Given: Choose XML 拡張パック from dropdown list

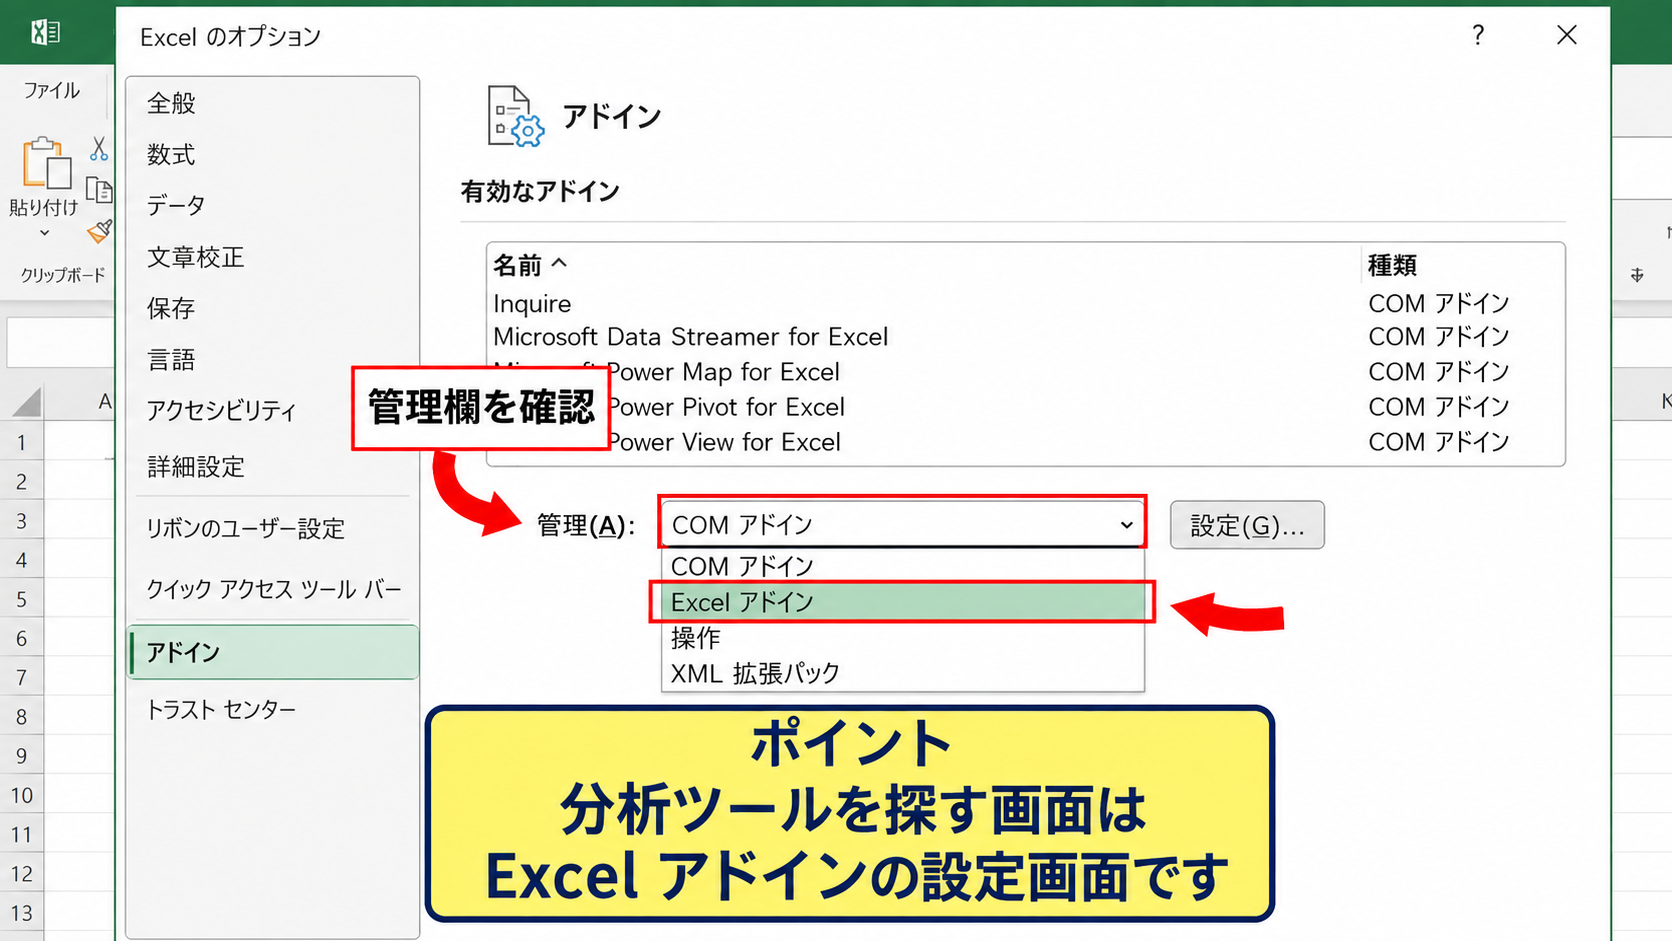Looking at the screenshot, I should (903, 673).
